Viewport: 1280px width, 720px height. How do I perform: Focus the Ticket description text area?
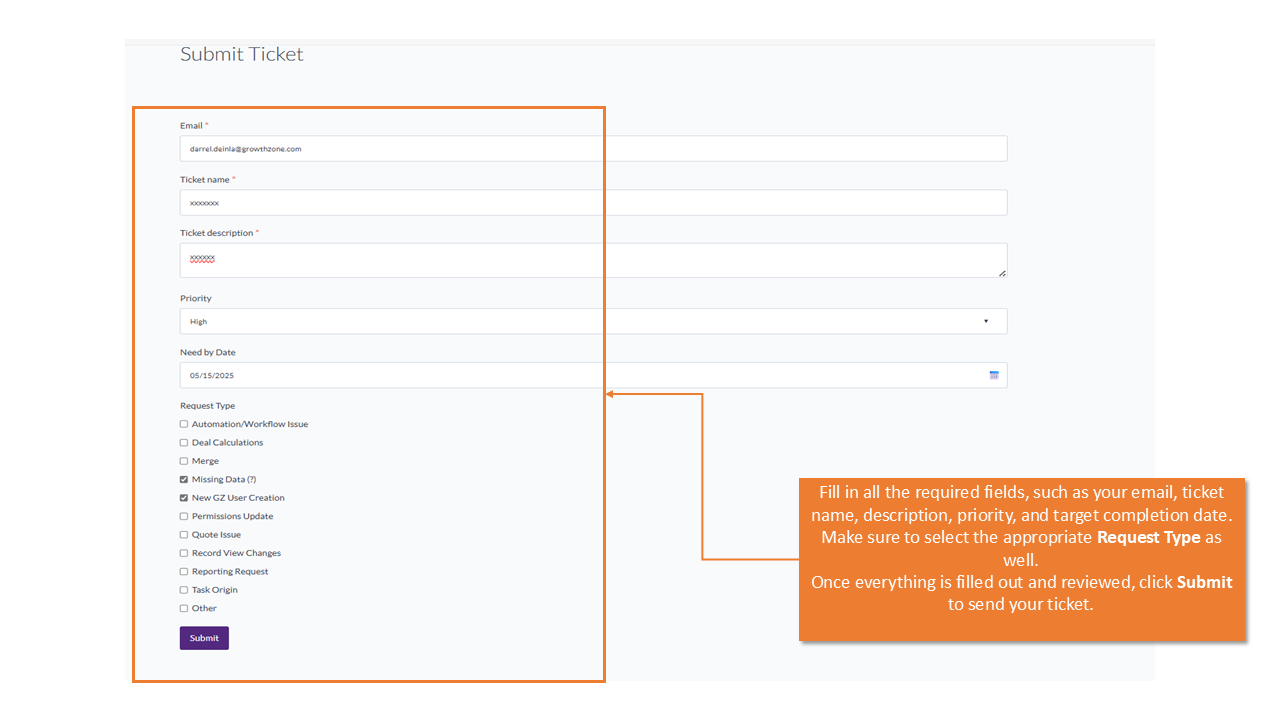tap(593, 260)
